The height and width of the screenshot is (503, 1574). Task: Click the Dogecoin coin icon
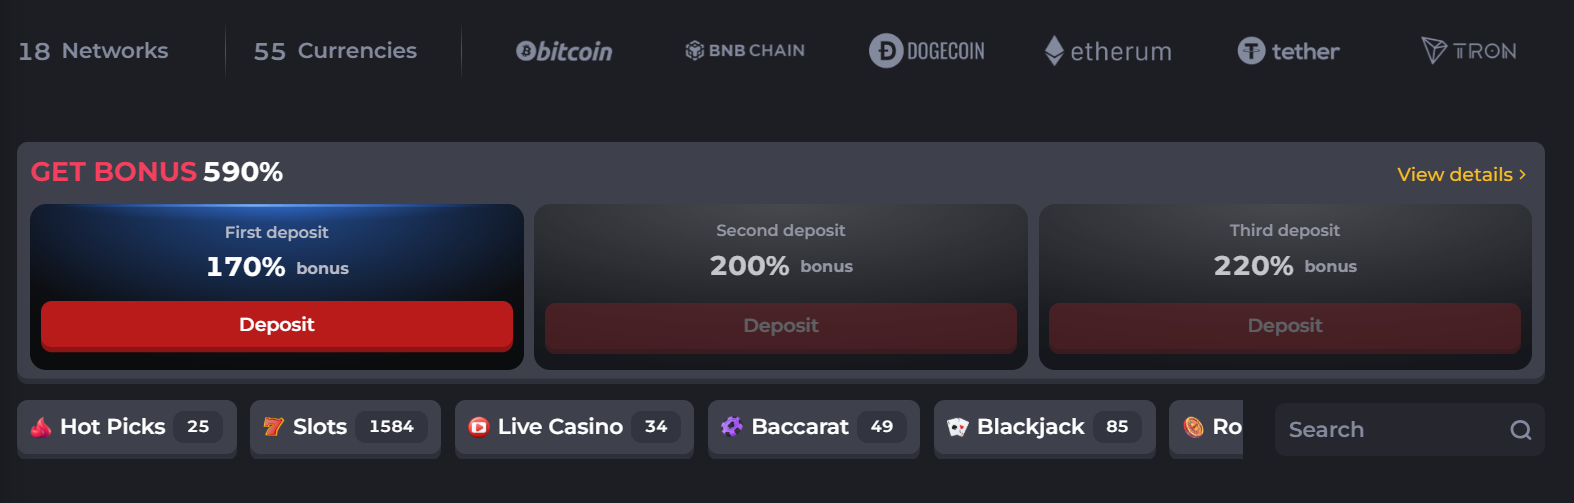click(885, 51)
